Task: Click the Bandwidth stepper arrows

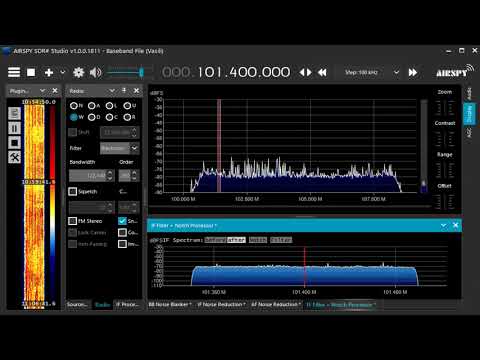Action: click(110, 175)
